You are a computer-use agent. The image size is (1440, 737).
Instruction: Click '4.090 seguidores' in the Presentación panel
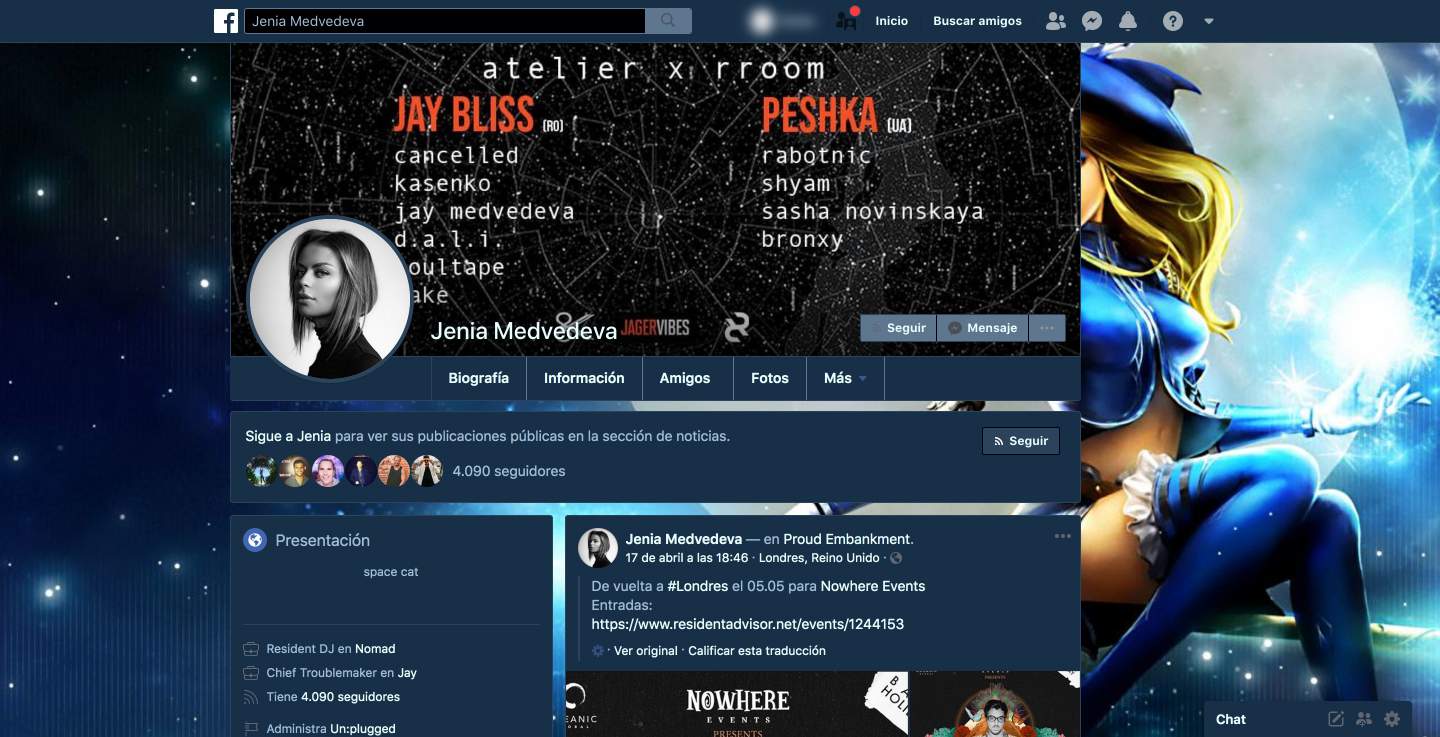pyautogui.click(x=350, y=697)
